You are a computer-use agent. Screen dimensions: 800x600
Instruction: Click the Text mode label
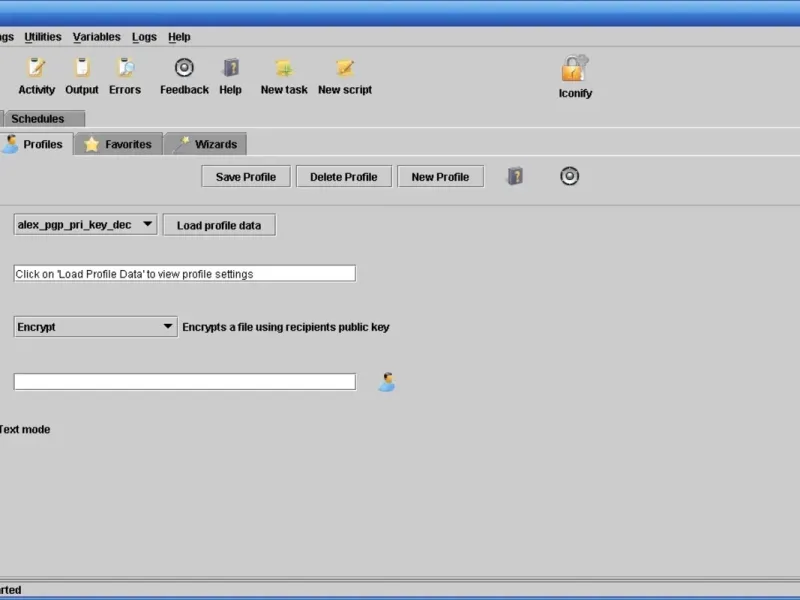[24, 430]
